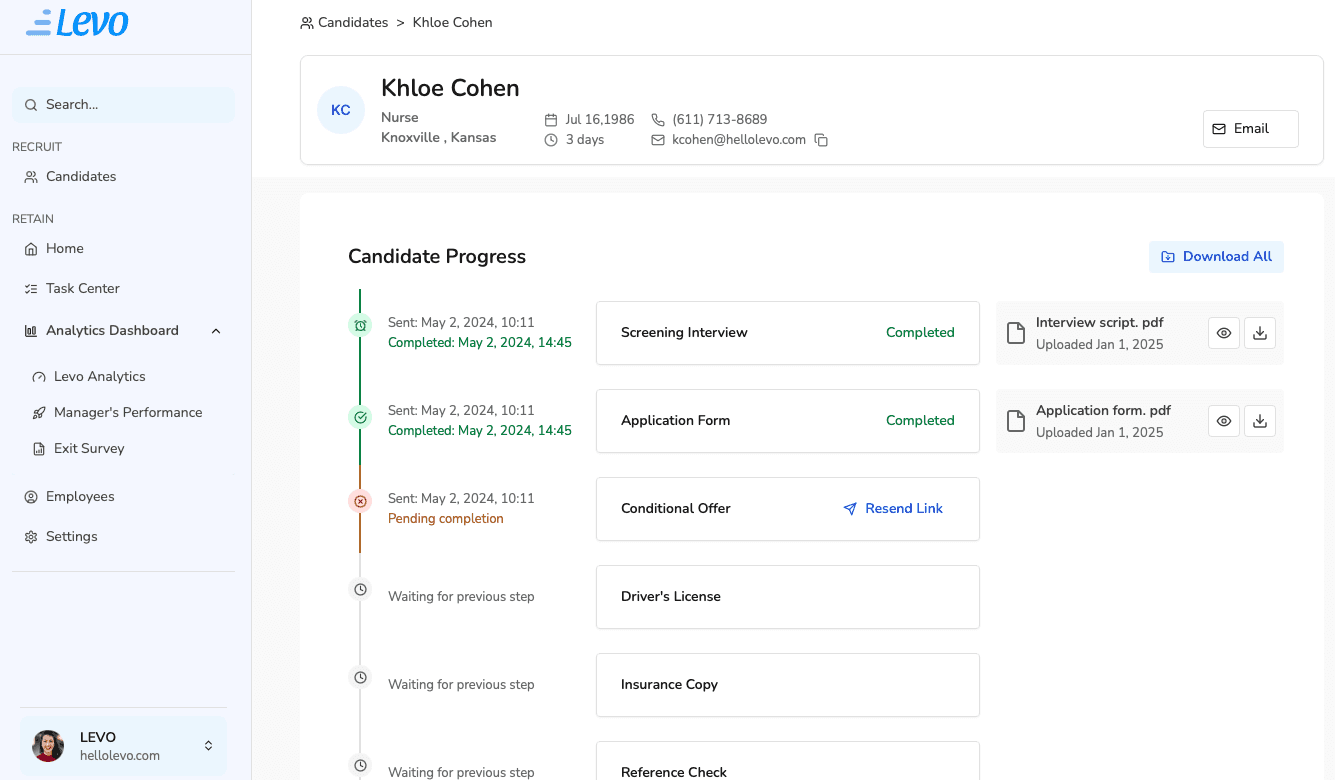Click the red failed step icon for Conditional Offer
This screenshot has width=1335, height=780.
360,500
